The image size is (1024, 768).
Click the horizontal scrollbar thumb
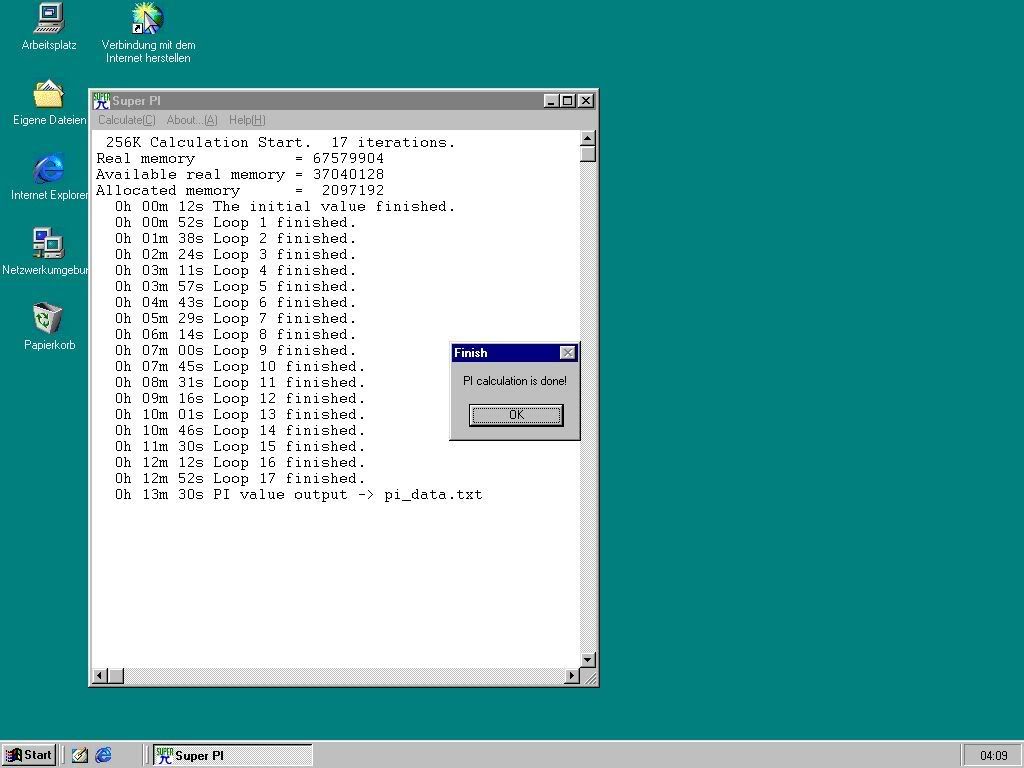(116, 676)
